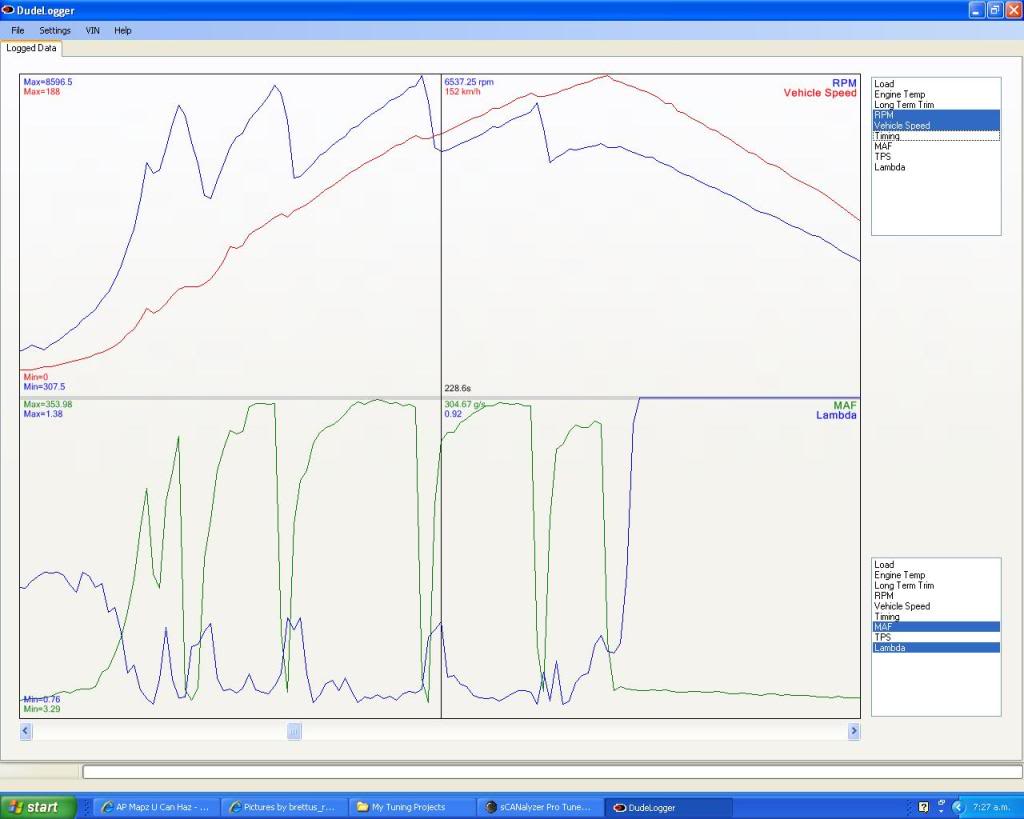
Task: Select Load in the upper channel list
Action: click(x=935, y=84)
